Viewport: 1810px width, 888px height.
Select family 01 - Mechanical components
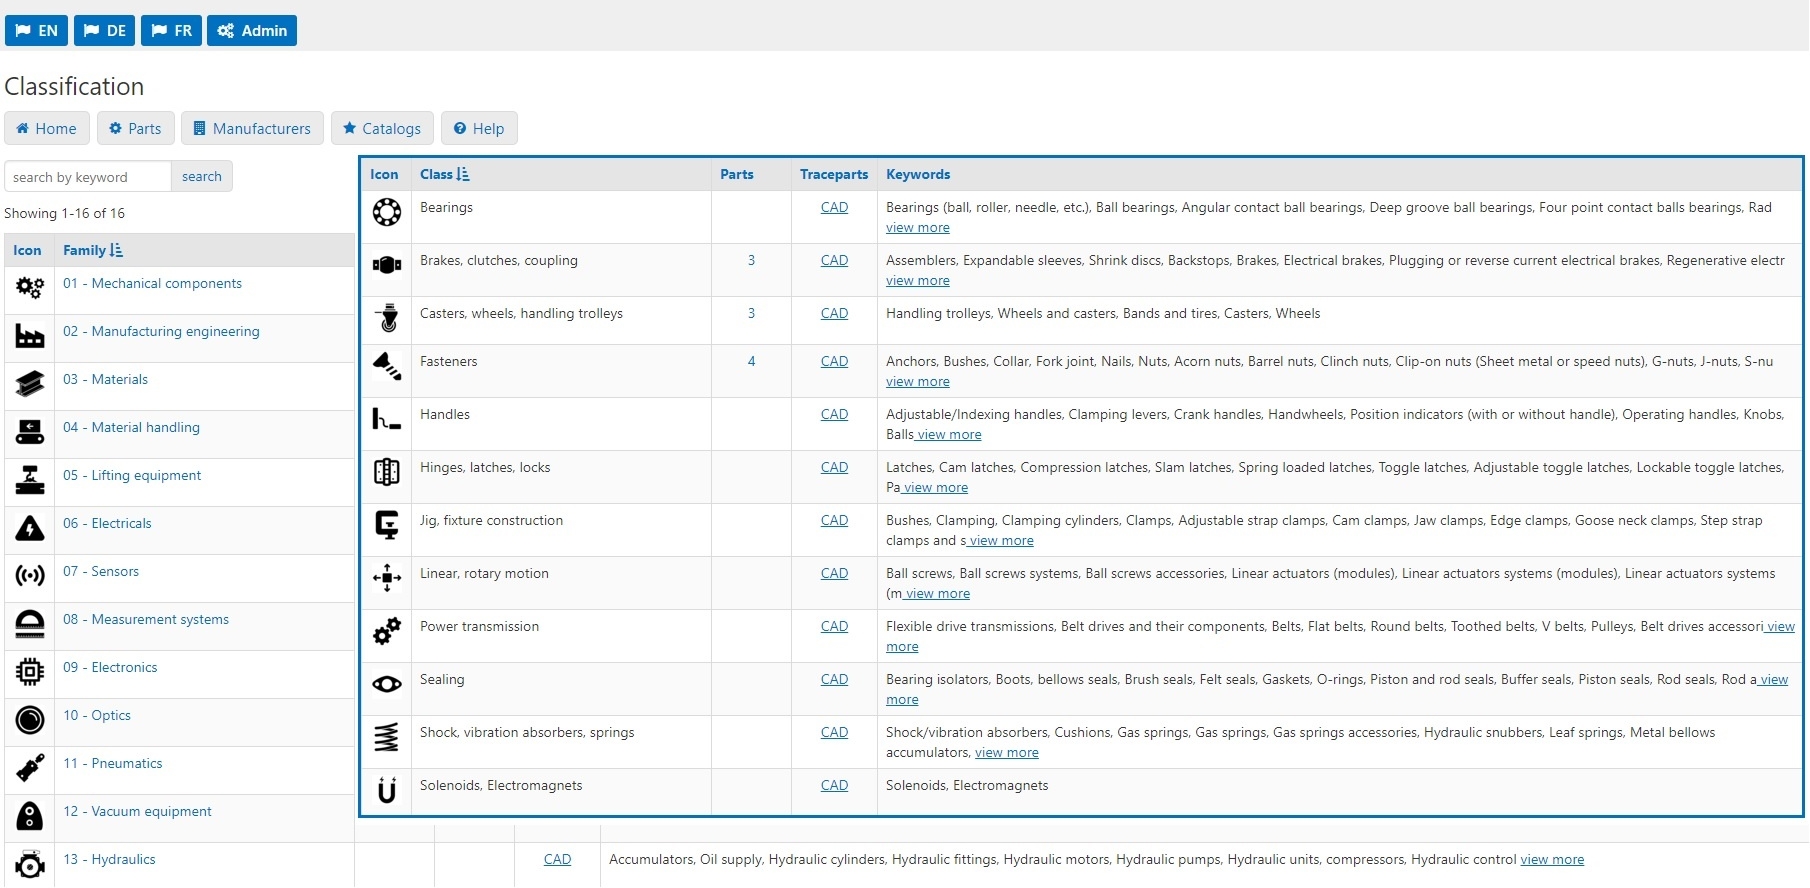152,284
